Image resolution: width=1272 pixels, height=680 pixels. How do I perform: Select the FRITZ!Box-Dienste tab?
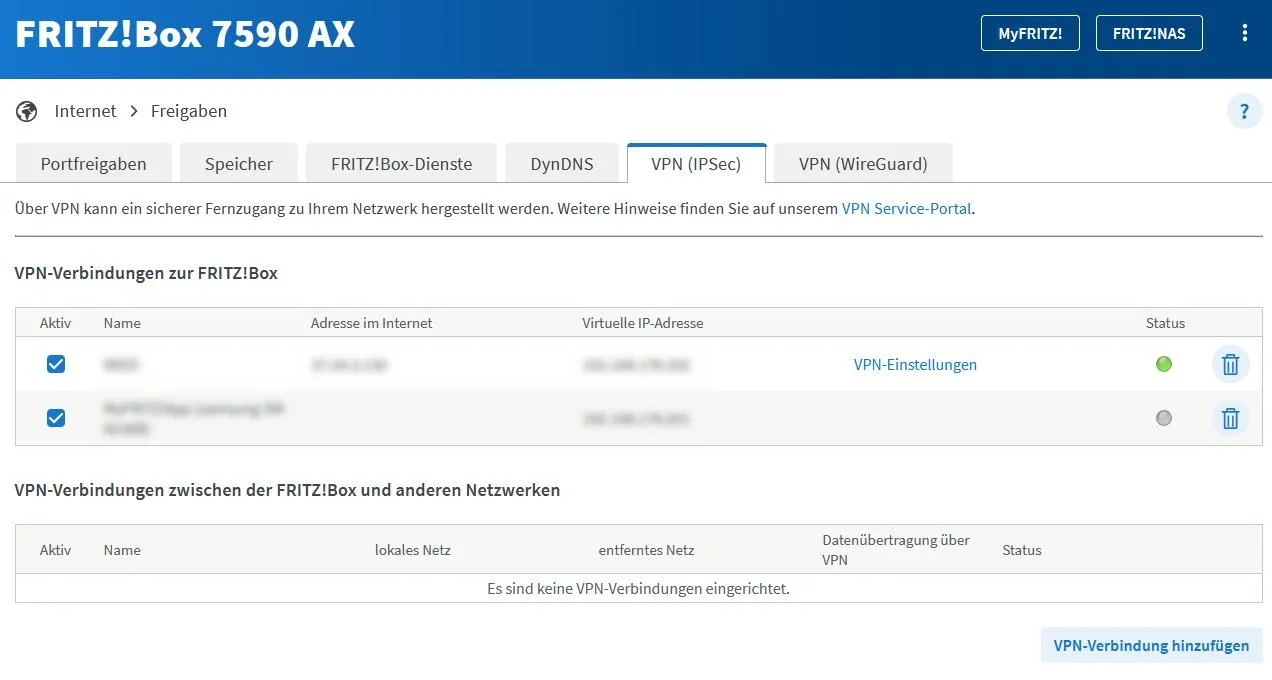click(x=401, y=164)
